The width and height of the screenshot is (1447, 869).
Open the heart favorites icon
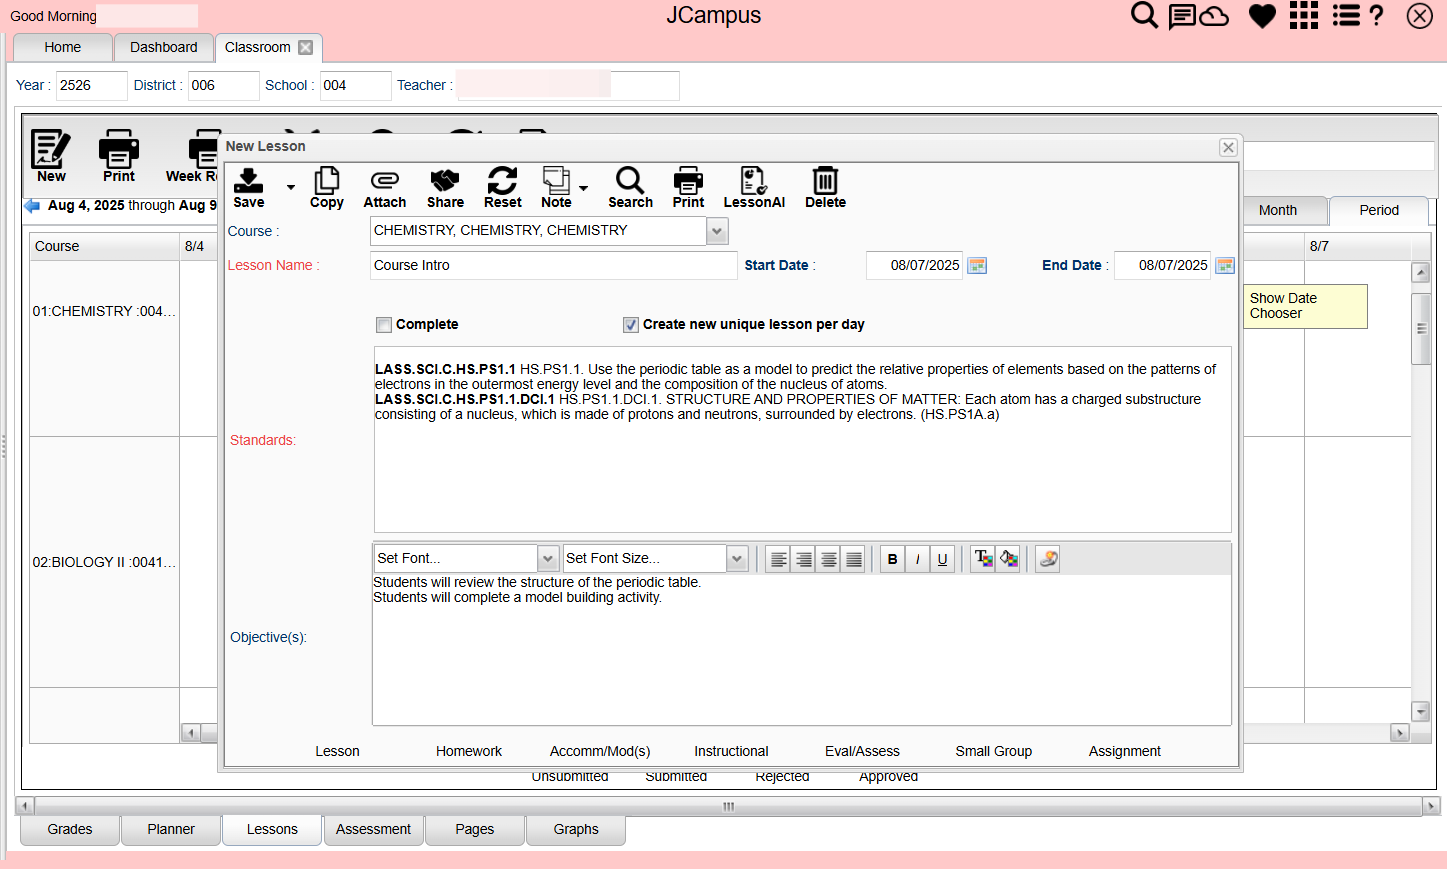point(1262,16)
